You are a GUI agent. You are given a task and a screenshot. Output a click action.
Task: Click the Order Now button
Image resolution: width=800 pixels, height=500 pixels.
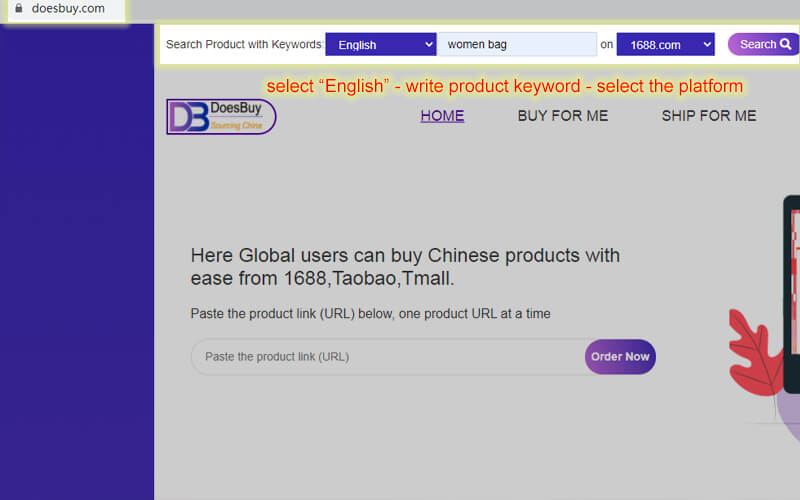[620, 357]
